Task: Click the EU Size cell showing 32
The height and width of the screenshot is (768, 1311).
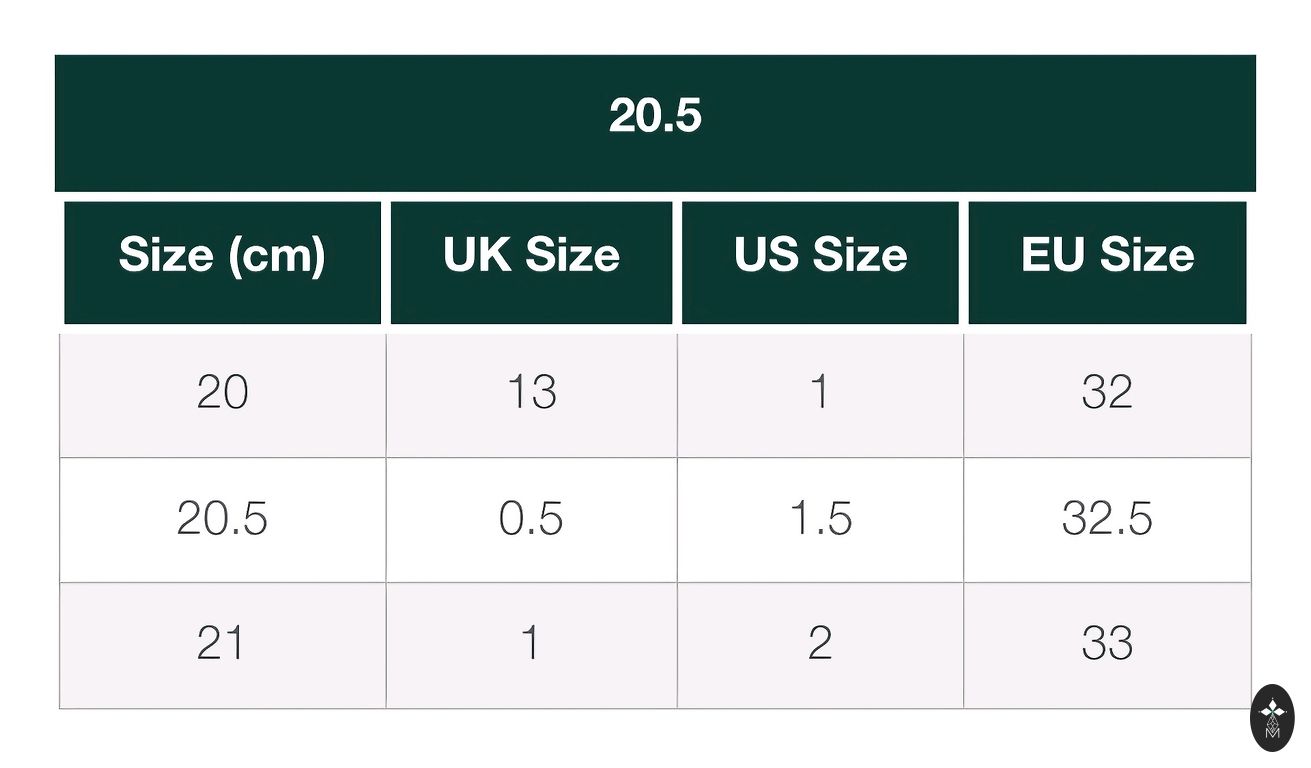Action: tap(1107, 394)
